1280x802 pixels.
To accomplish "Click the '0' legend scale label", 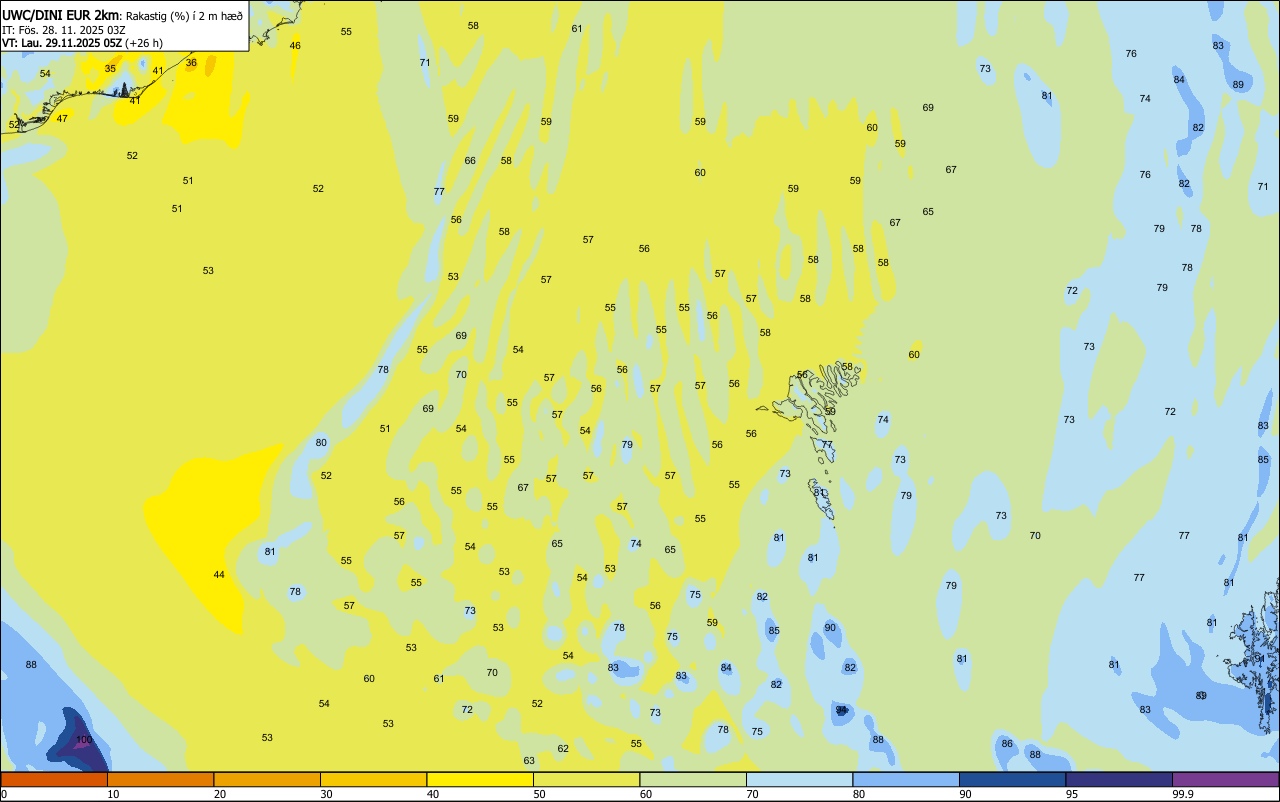I will pyautogui.click(x=4, y=794).
